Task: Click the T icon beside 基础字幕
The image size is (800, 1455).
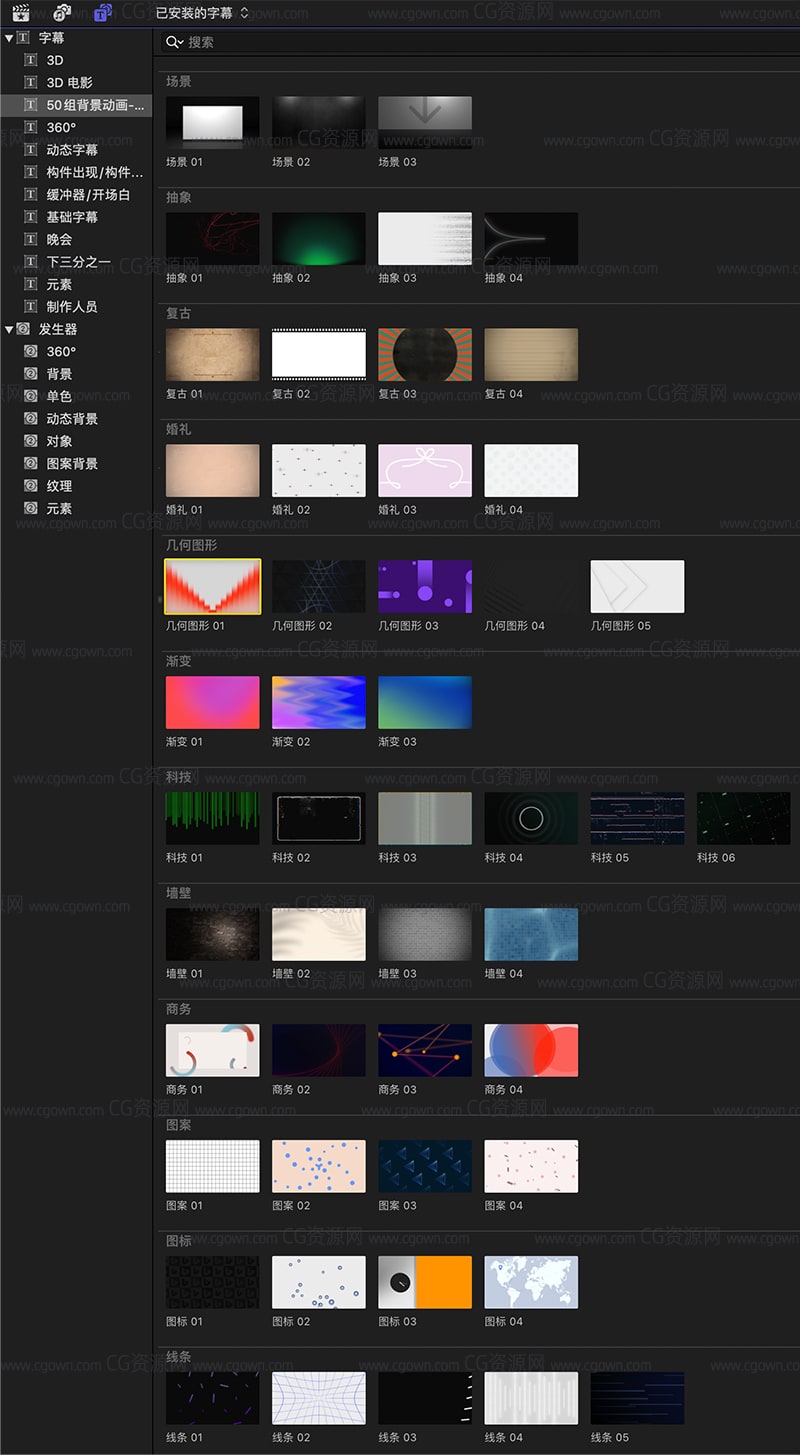Action: pyautogui.click(x=31, y=216)
